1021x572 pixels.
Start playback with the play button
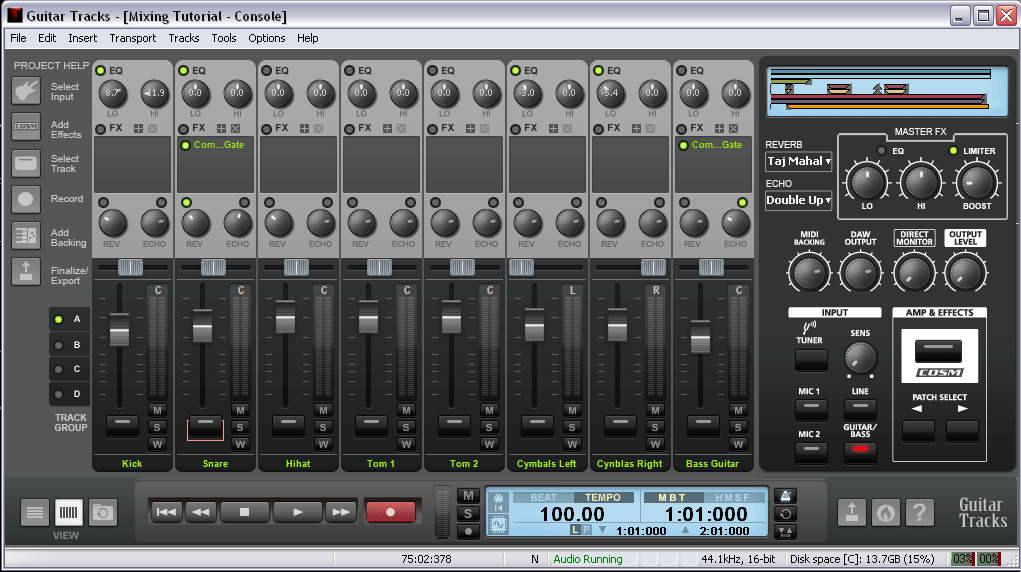tap(297, 512)
